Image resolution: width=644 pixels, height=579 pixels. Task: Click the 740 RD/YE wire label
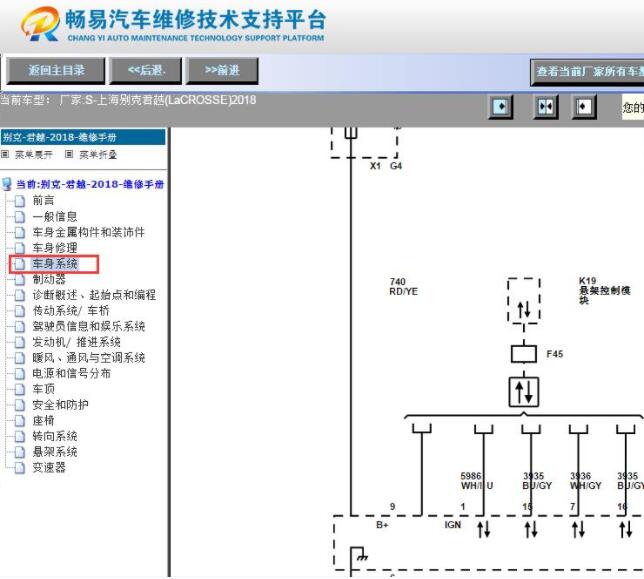(x=403, y=287)
